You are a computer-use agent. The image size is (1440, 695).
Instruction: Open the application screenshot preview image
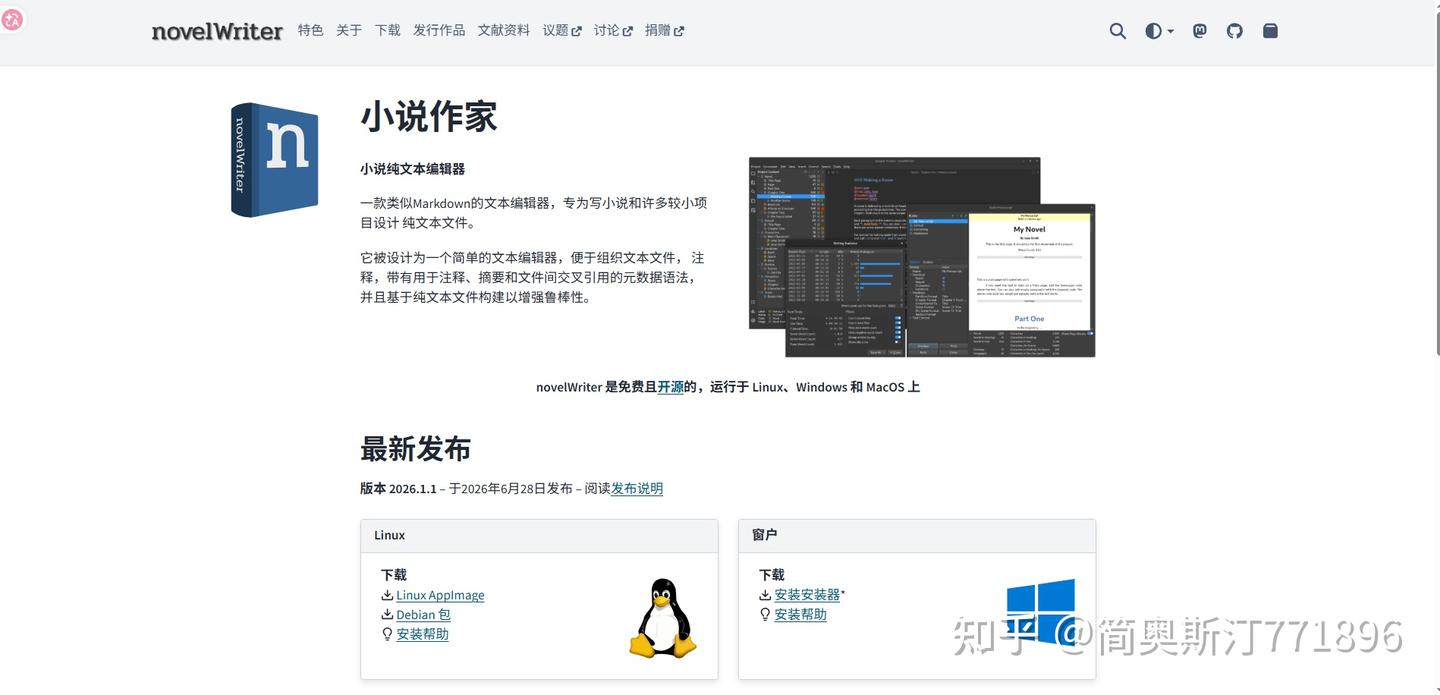(x=922, y=257)
